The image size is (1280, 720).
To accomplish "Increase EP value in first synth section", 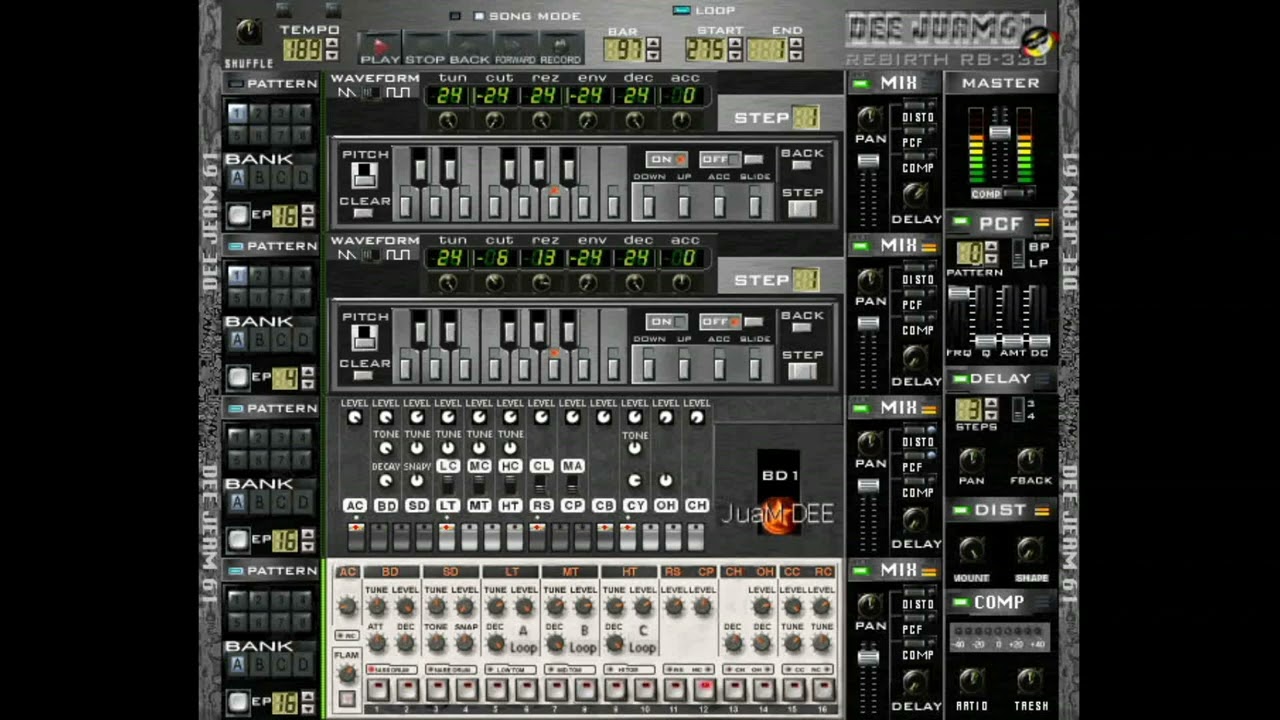I will pos(307,210).
